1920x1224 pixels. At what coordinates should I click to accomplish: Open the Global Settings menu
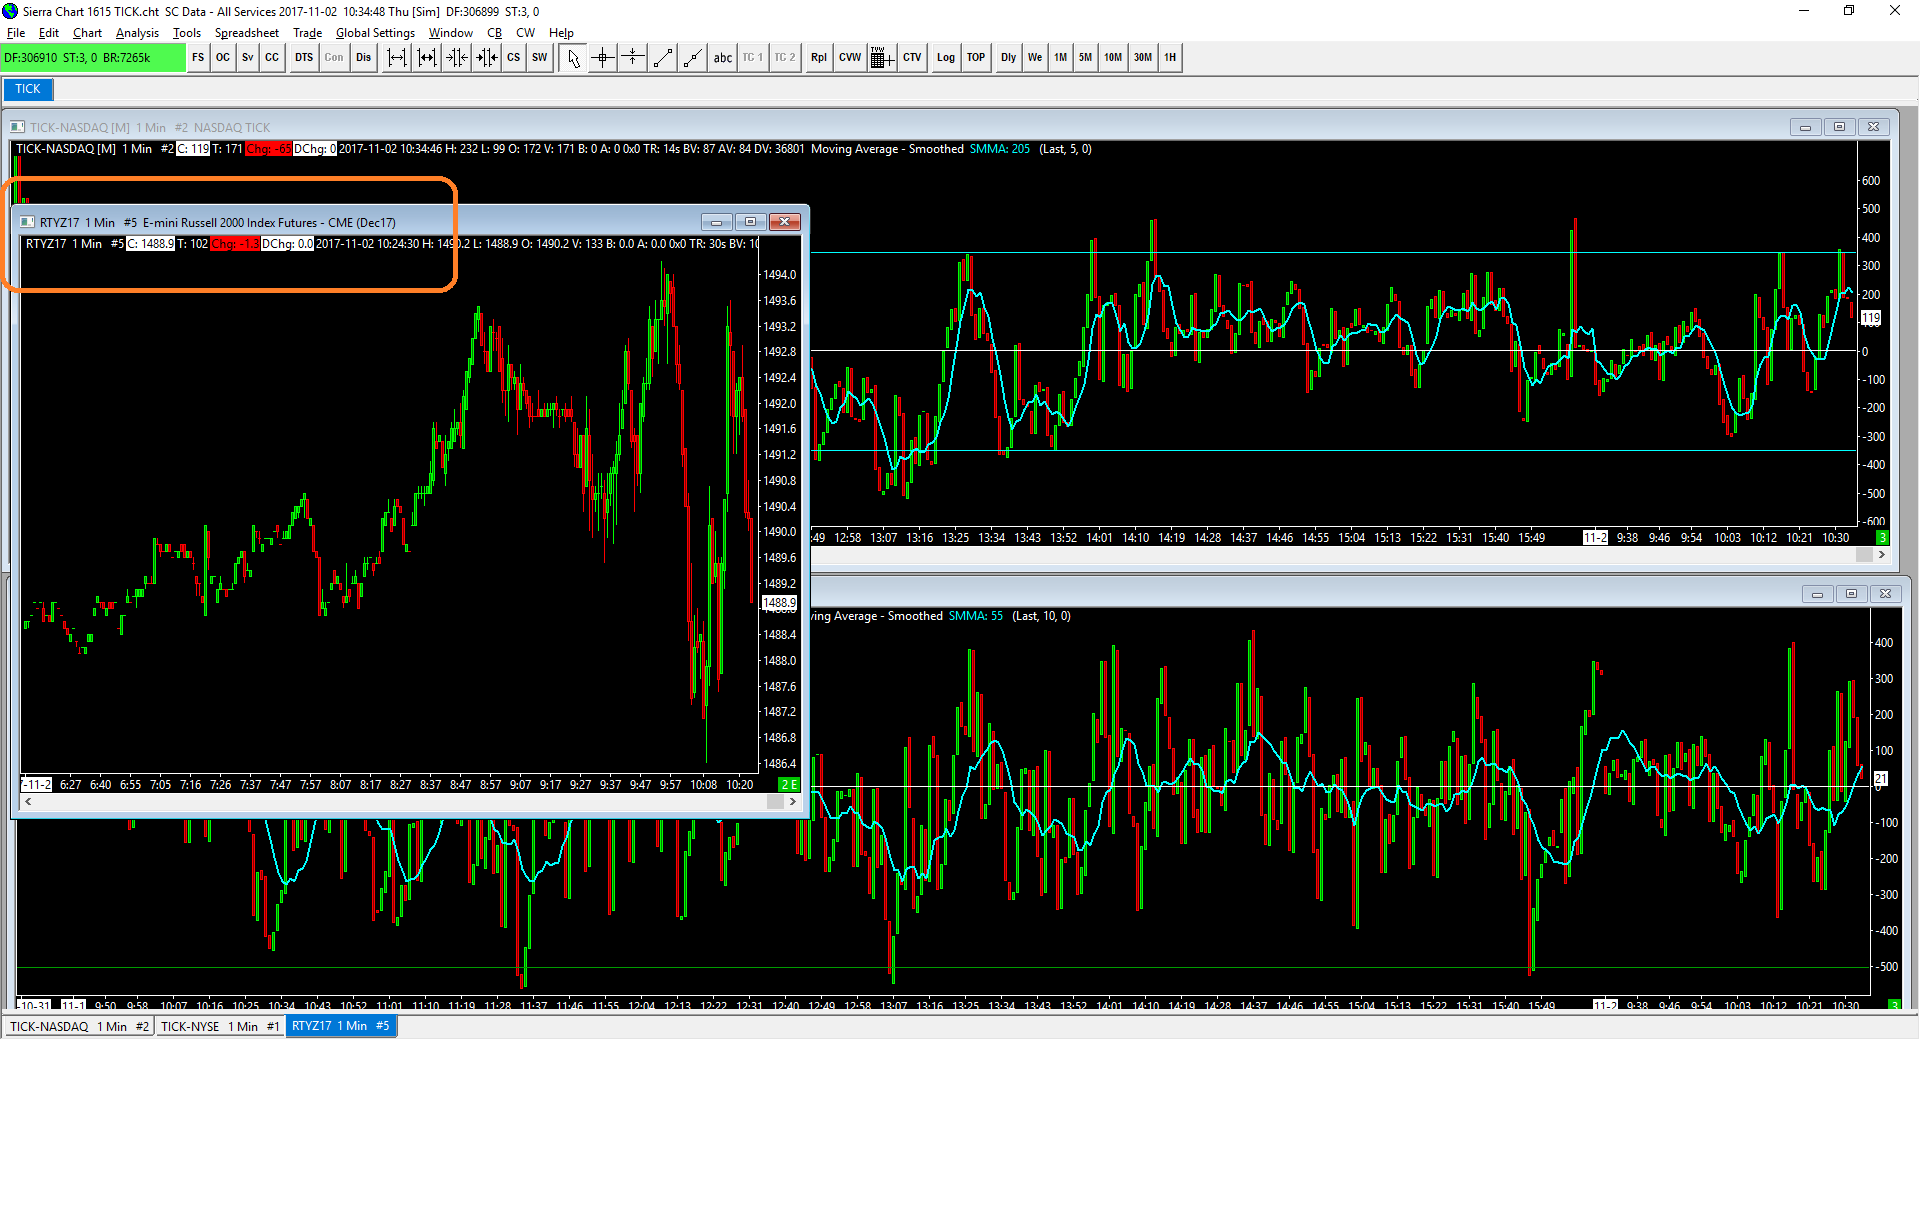[375, 33]
